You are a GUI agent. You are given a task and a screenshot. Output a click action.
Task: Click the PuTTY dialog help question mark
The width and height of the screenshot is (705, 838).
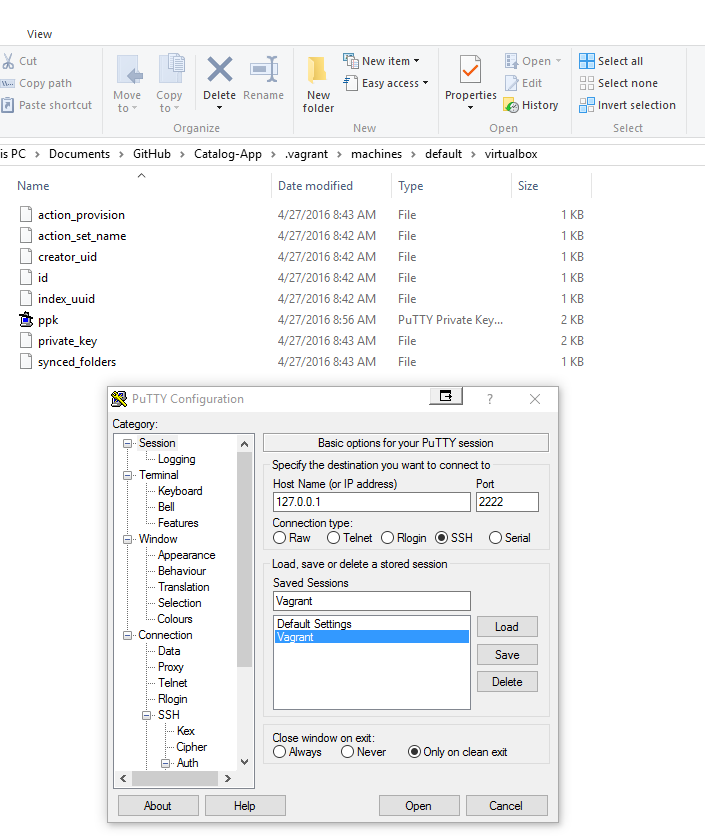490,399
